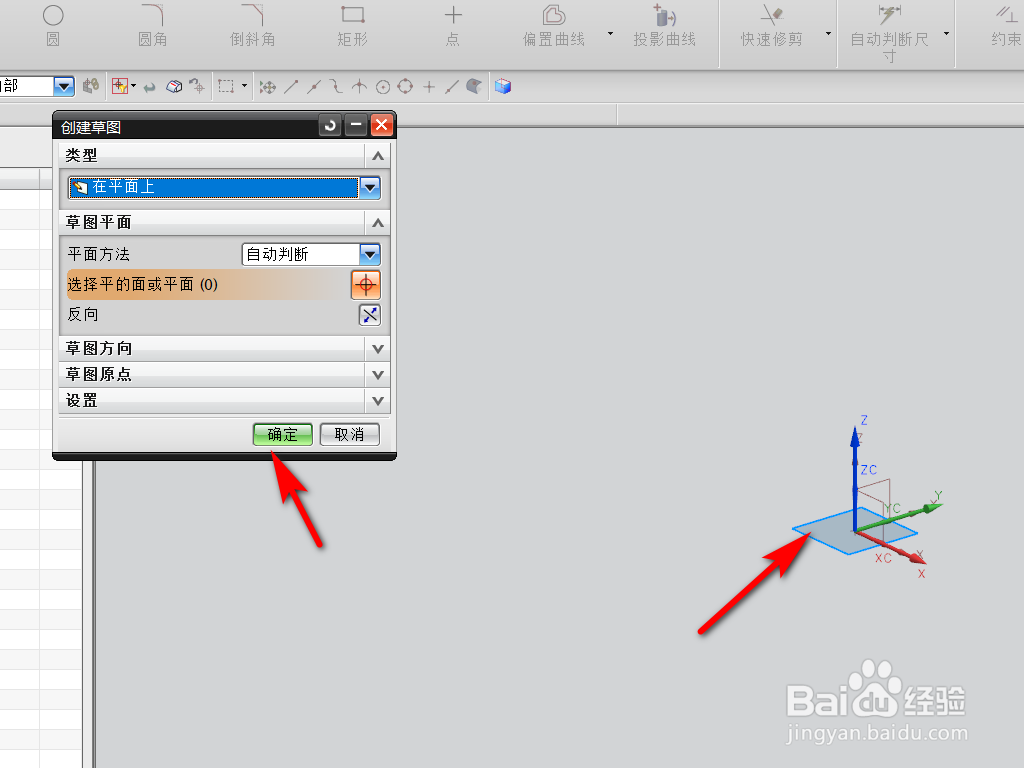Viewport: 1024px width, 768px height.
Task: Toggle the enable snap point icon
Action: point(268,87)
